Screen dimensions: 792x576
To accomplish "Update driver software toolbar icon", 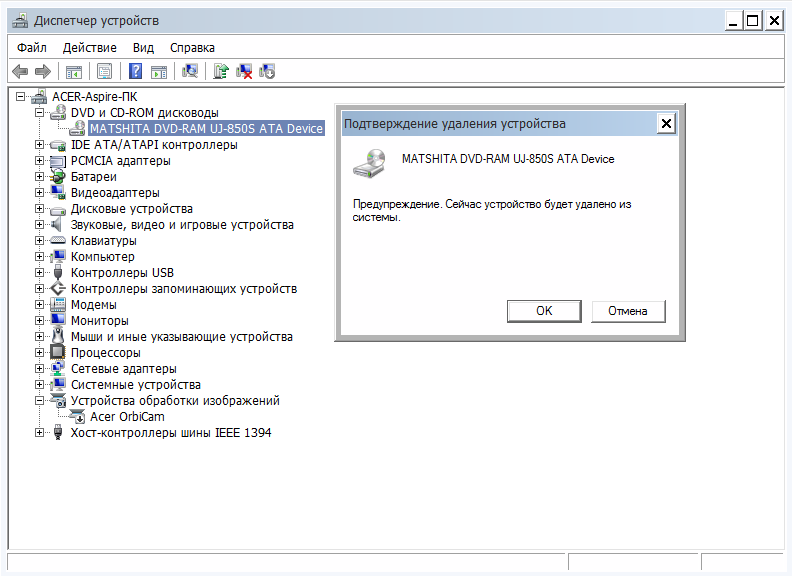I will pos(221,71).
